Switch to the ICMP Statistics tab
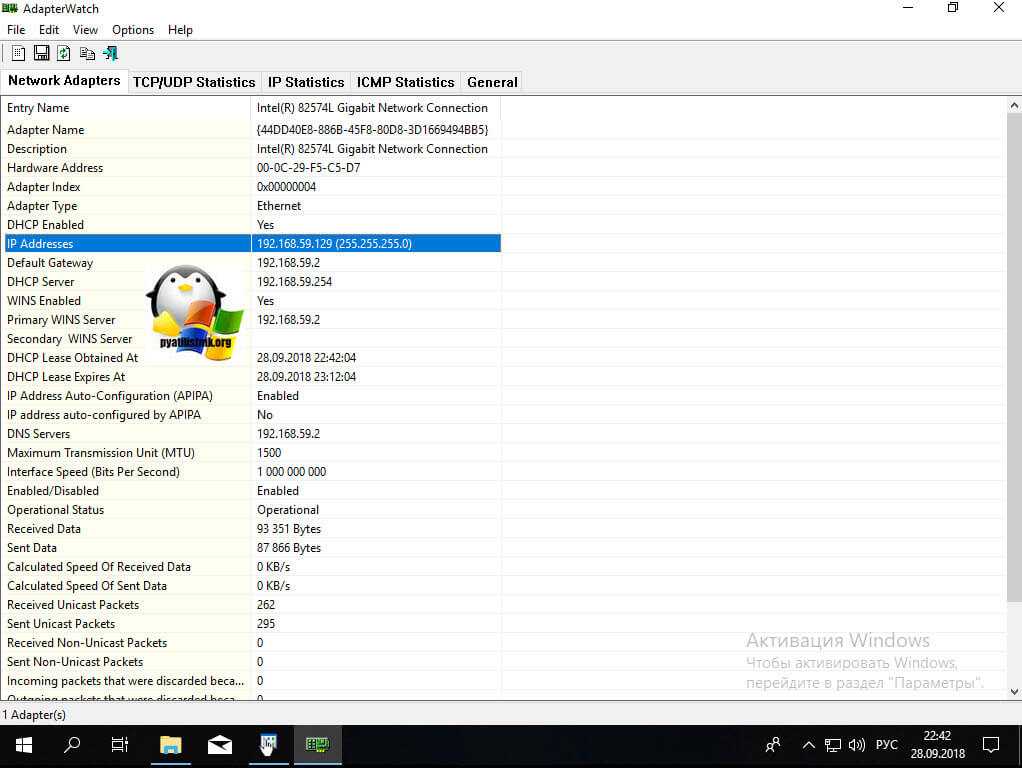The image size is (1022, 768). coord(405,82)
